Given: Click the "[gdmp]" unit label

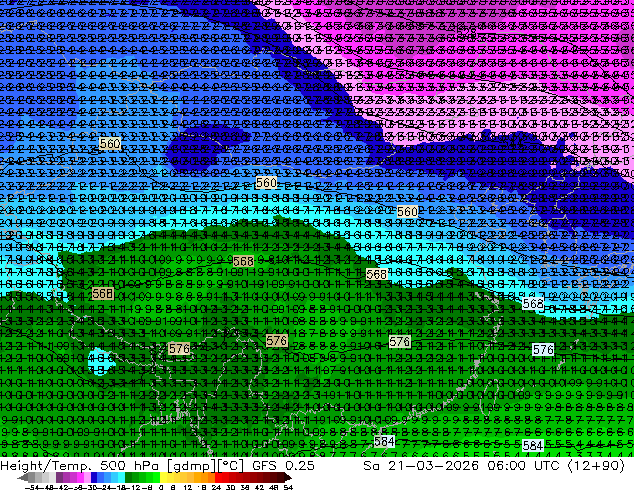Looking at the screenshot, I should [190, 466].
